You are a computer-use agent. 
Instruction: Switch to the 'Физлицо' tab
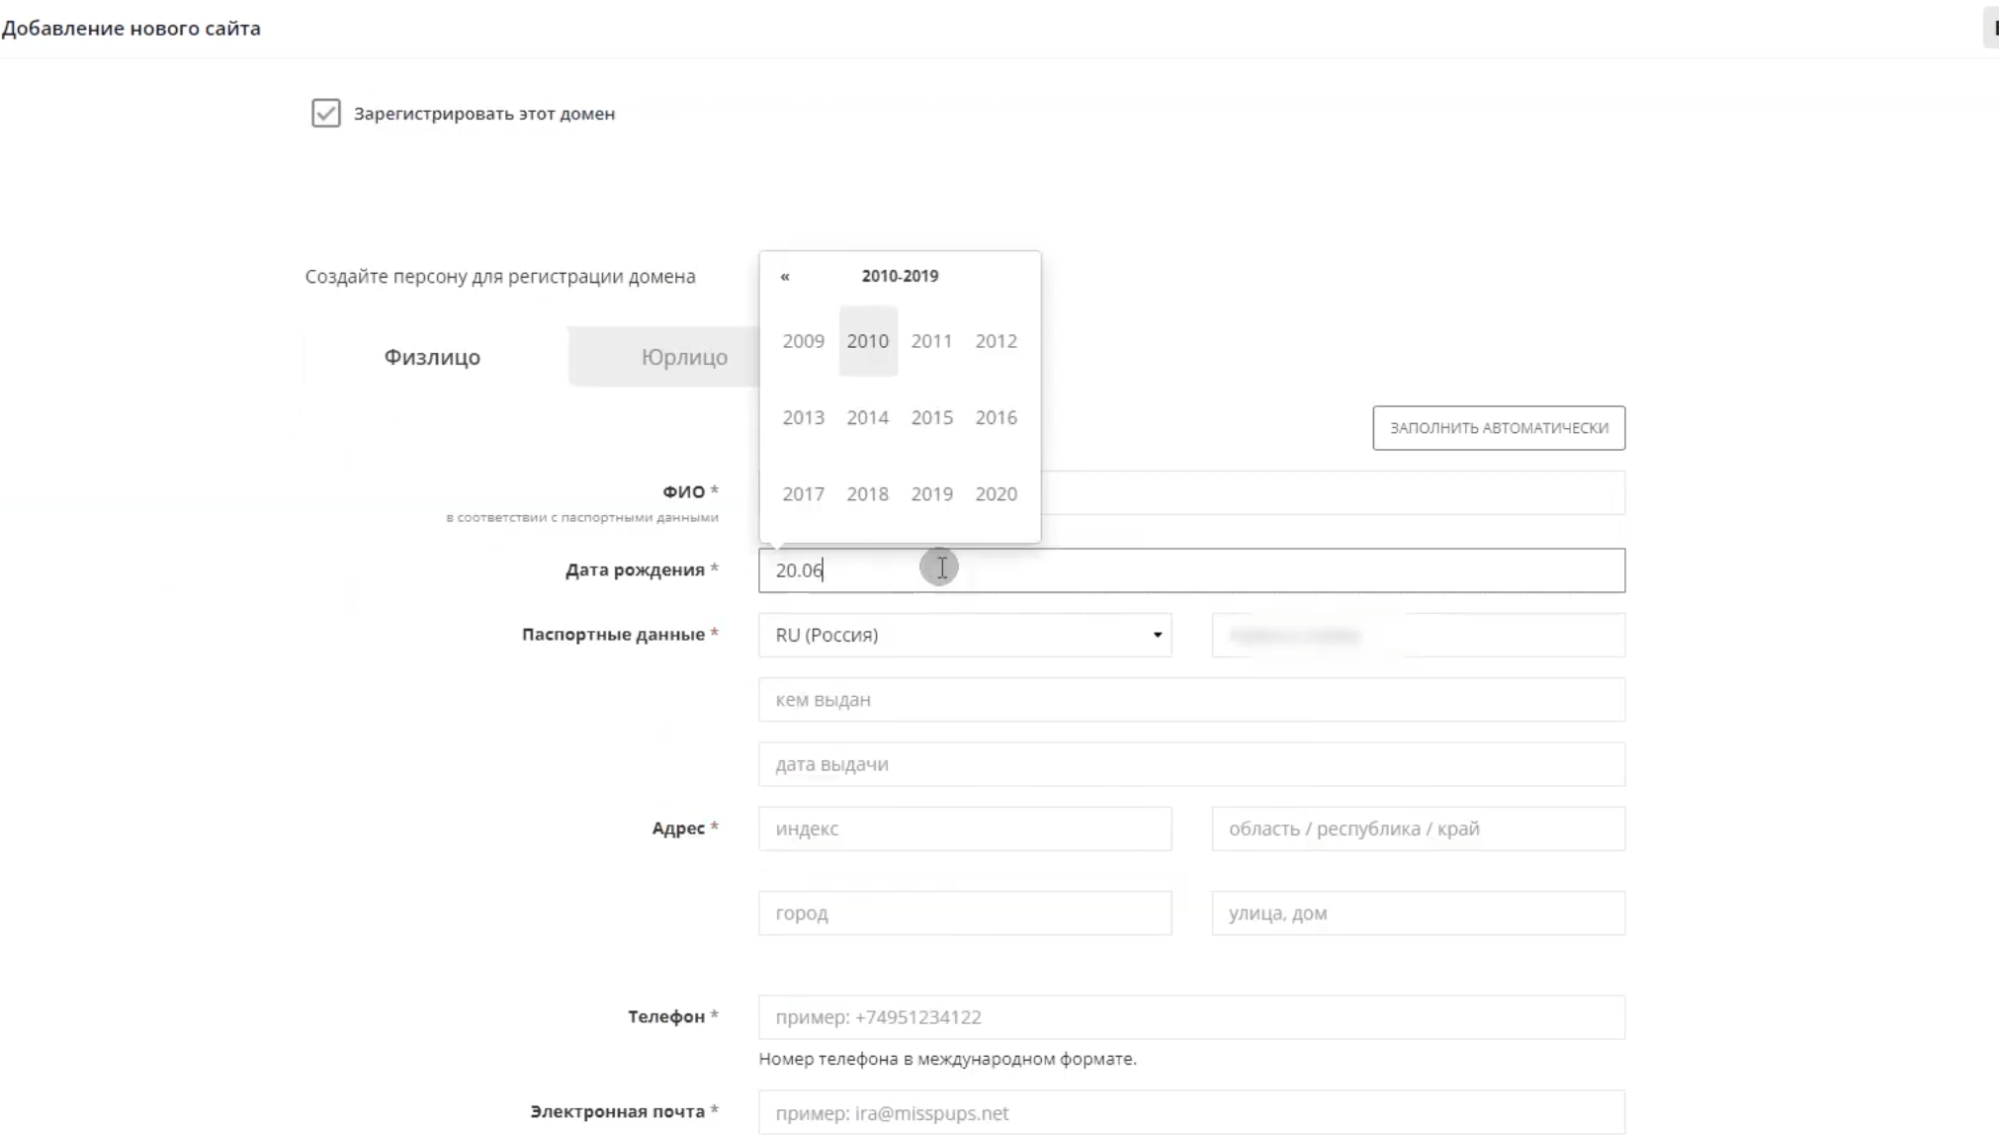point(432,357)
